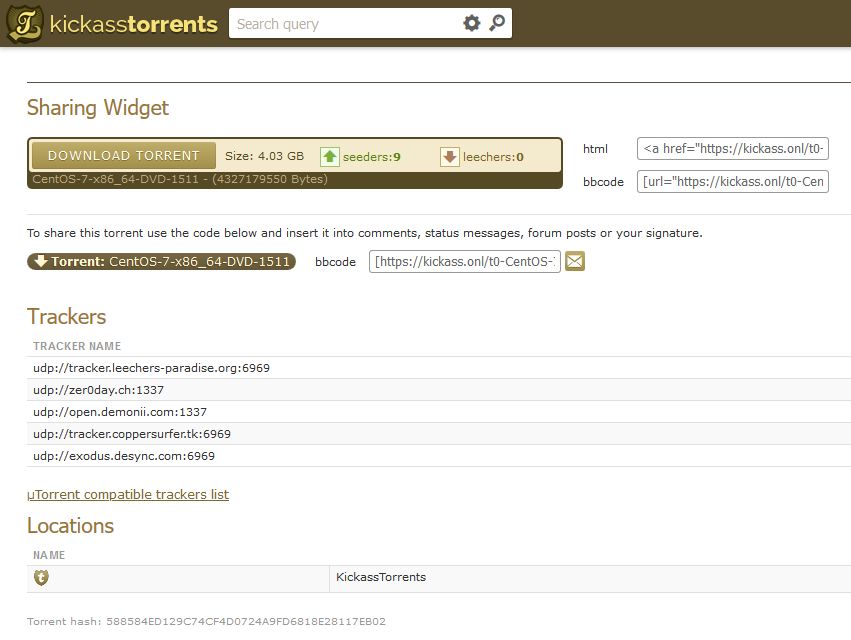Click the KickassTorrents shield logo icon

tap(24, 23)
